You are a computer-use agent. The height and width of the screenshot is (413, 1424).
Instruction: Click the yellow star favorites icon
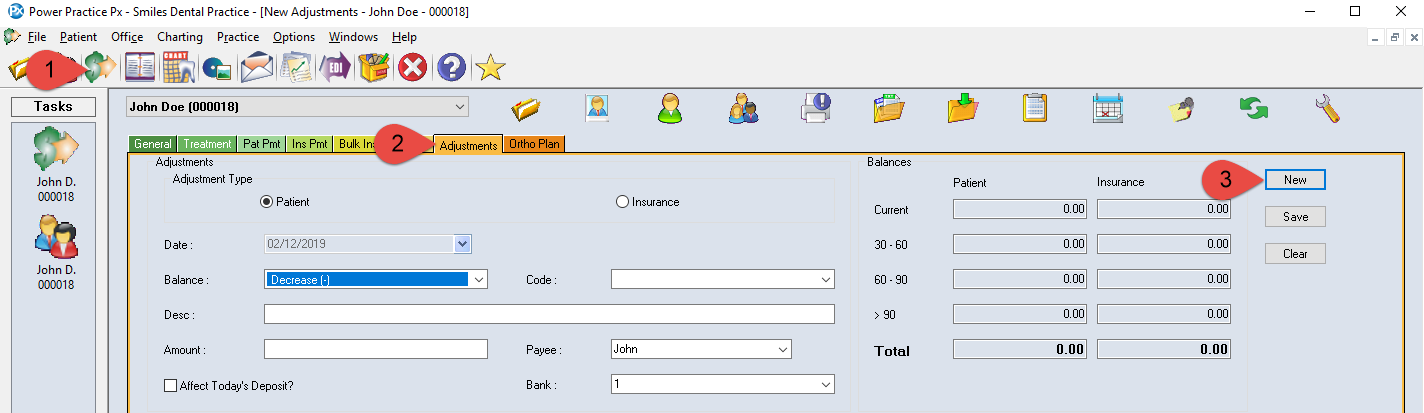tap(490, 68)
